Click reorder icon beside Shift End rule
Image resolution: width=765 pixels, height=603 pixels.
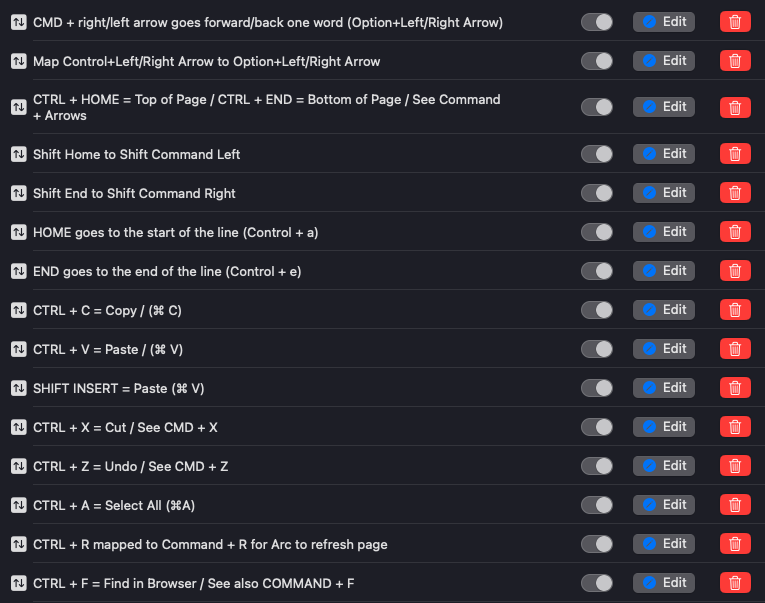pos(19,193)
